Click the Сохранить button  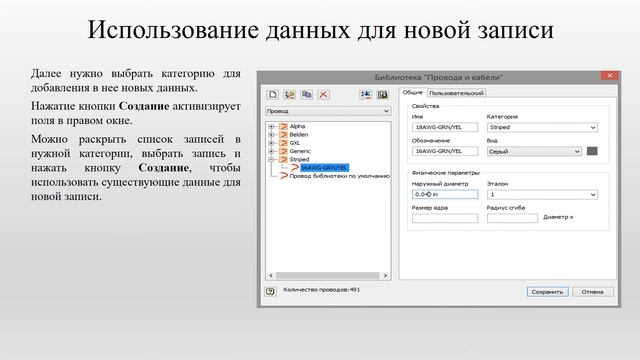point(547,292)
